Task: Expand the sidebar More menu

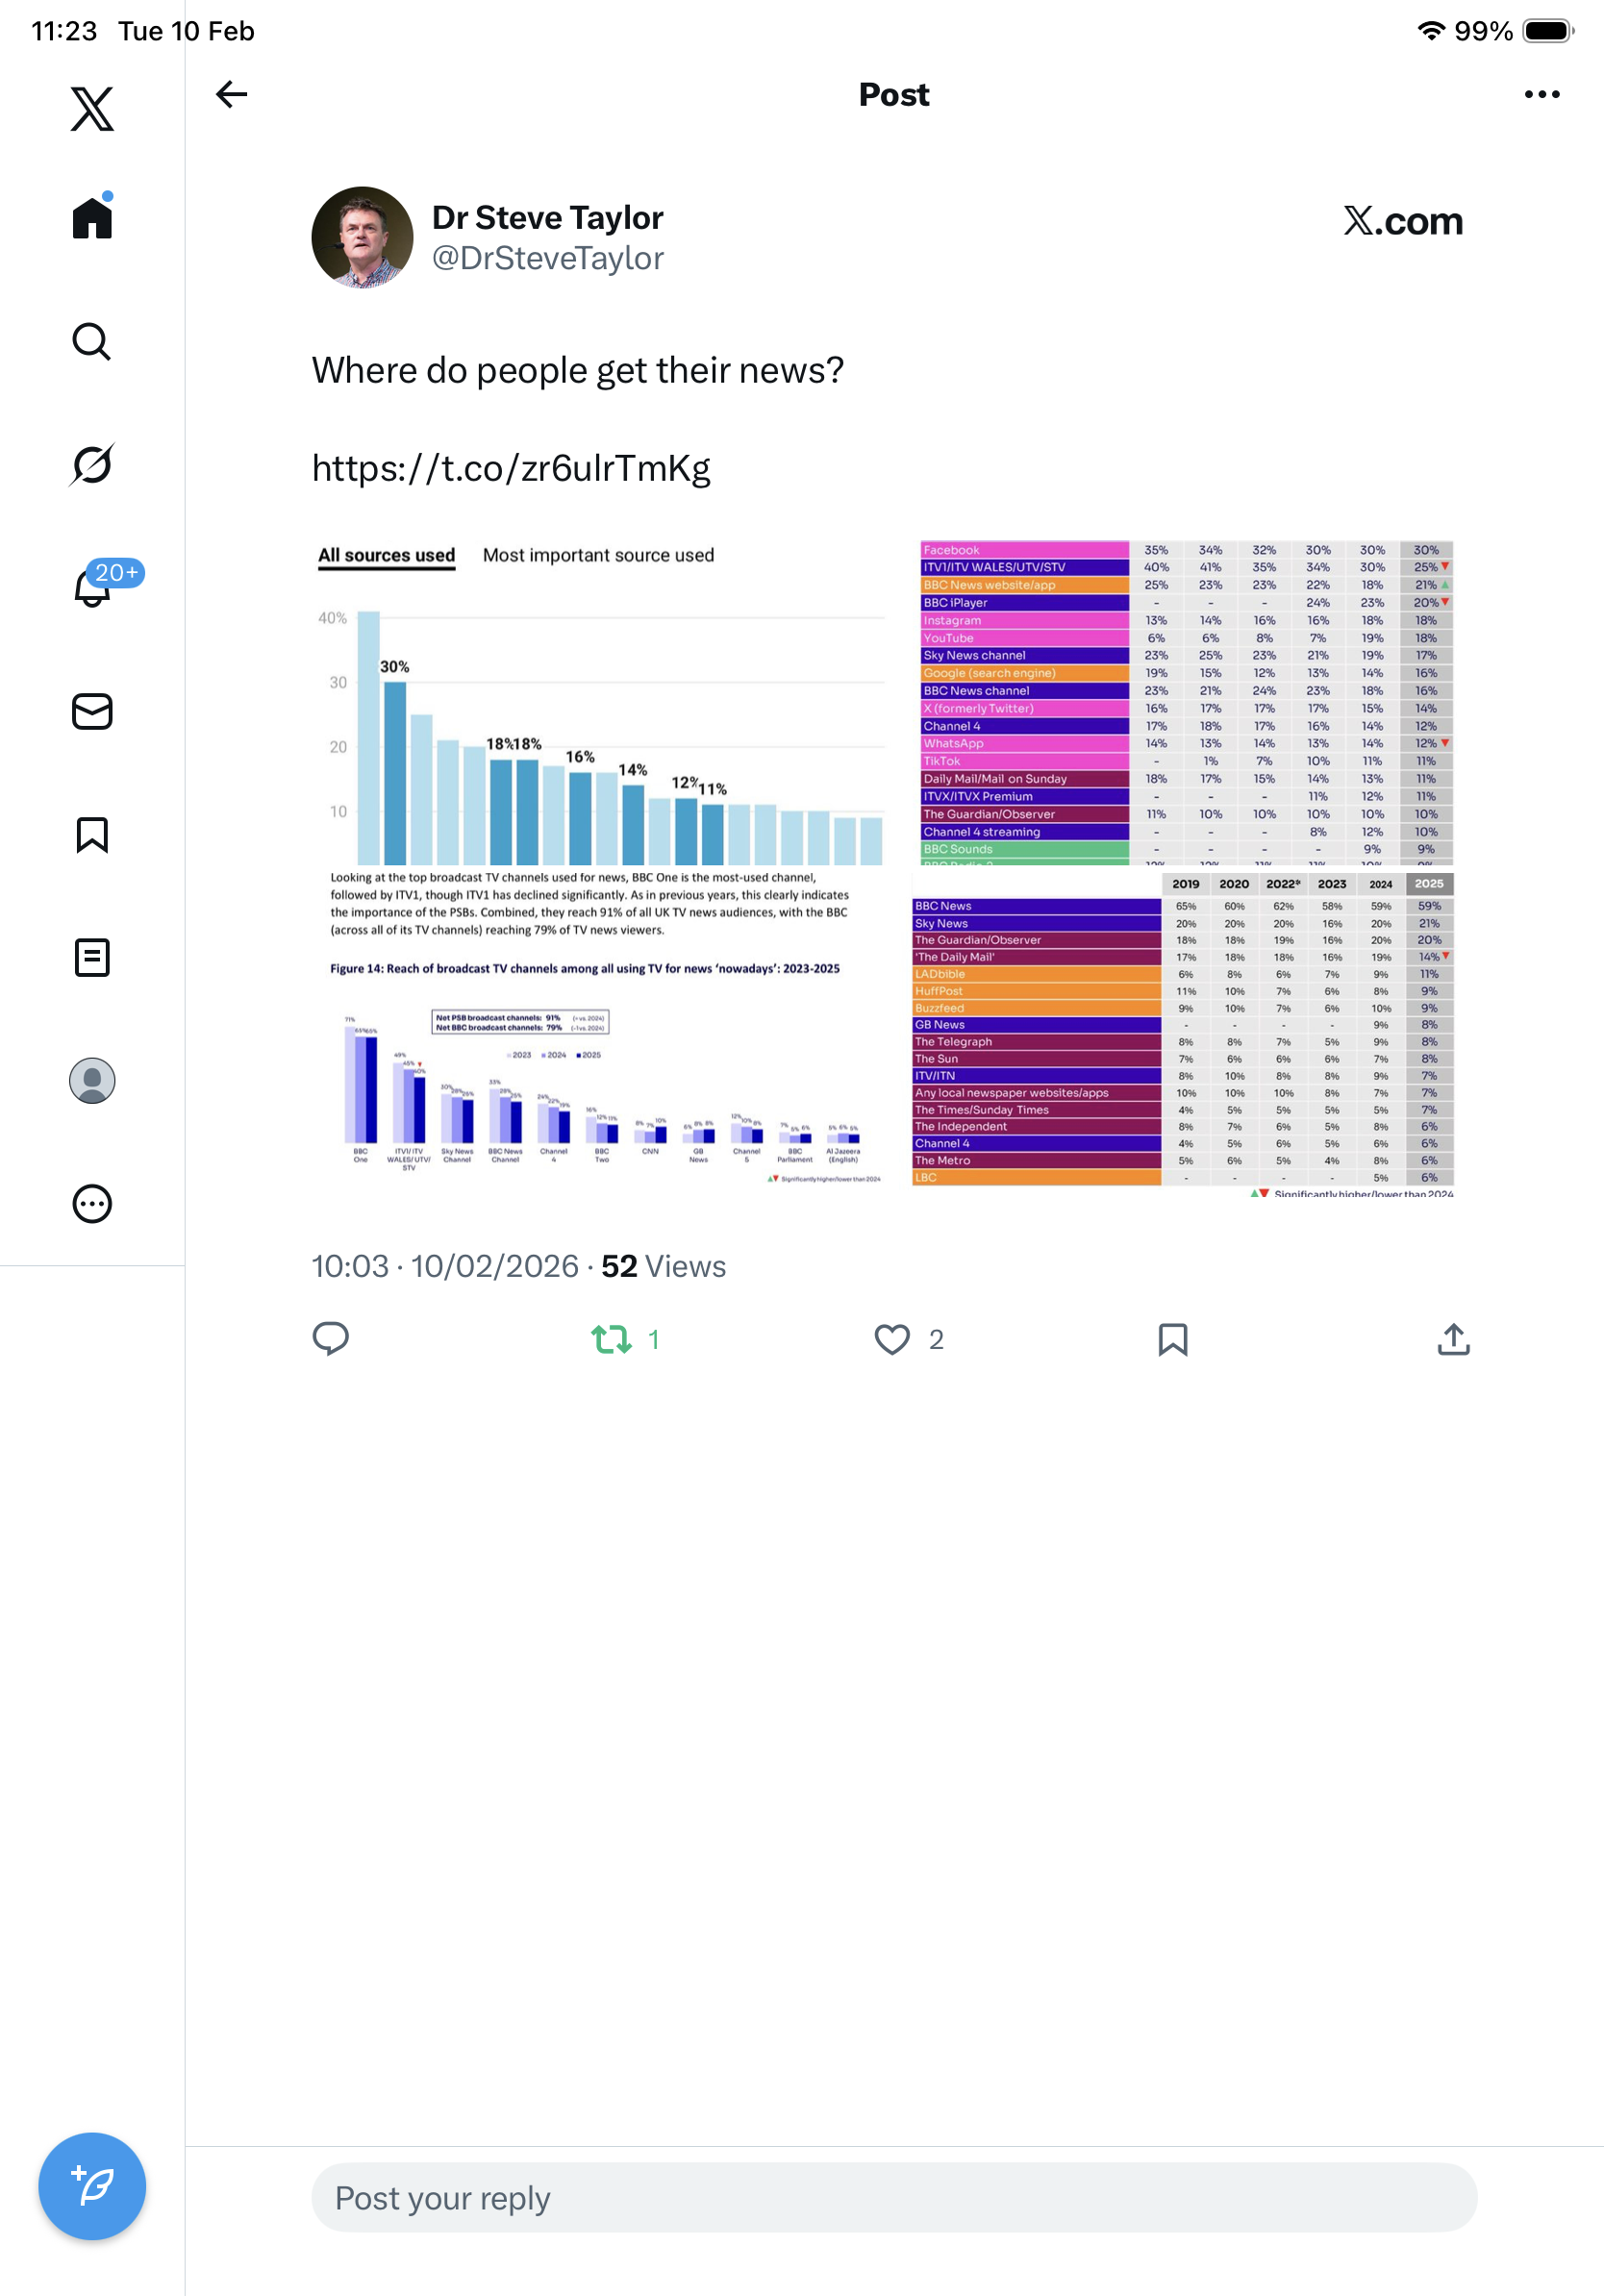Action: [92, 1204]
